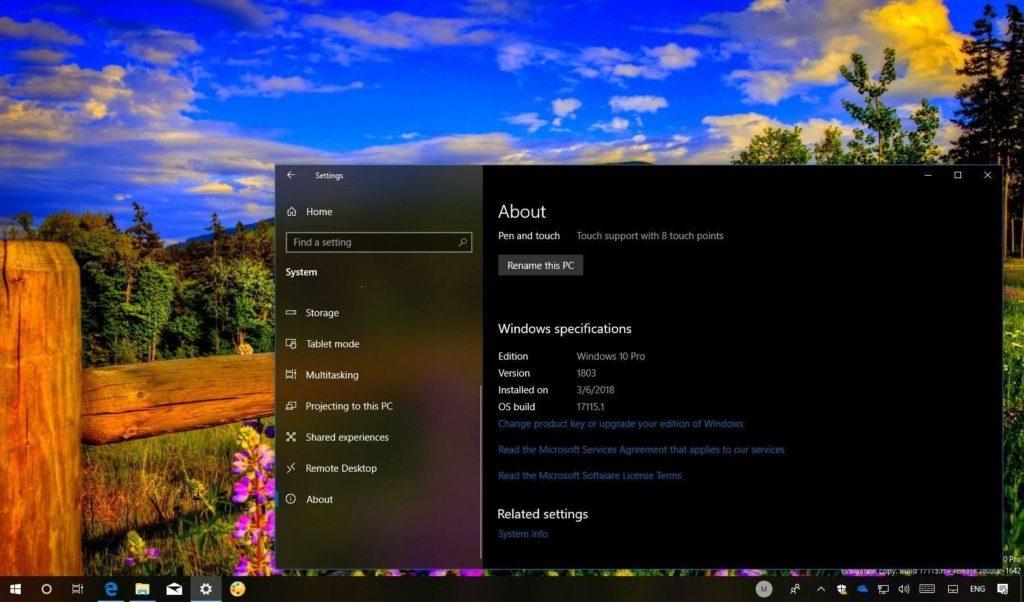Open the search dropdown in Find a setting
This screenshot has height=602, width=1024.
click(x=460, y=242)
